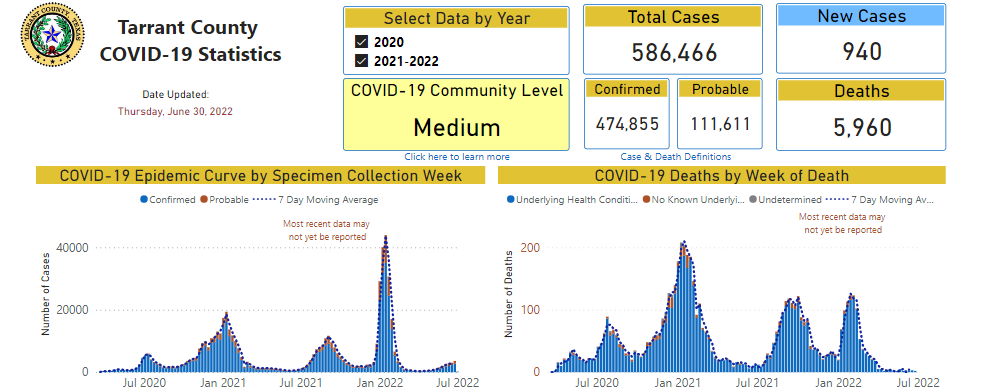Click the 200 y-axis label in deaths chart
Viewport: 992px width, 392px height.
pyautogui.click(x=530, y=248)
